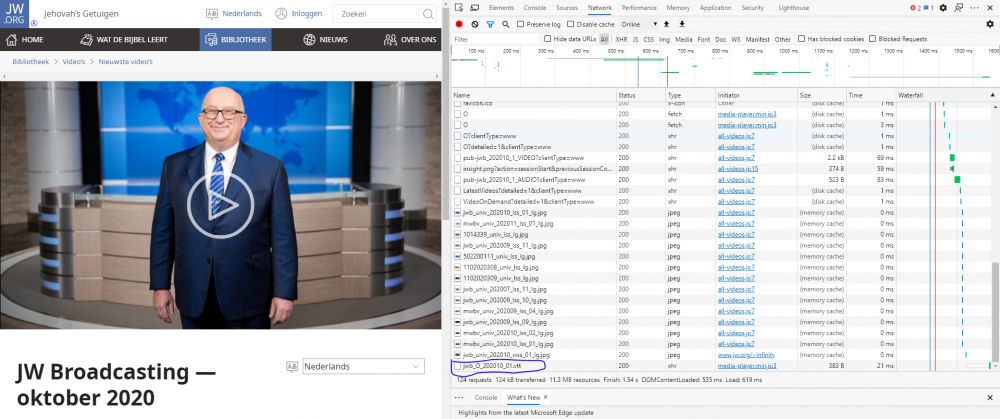Click the JW.ORG logo
The image size is (1000, 419).
[15, 14]
